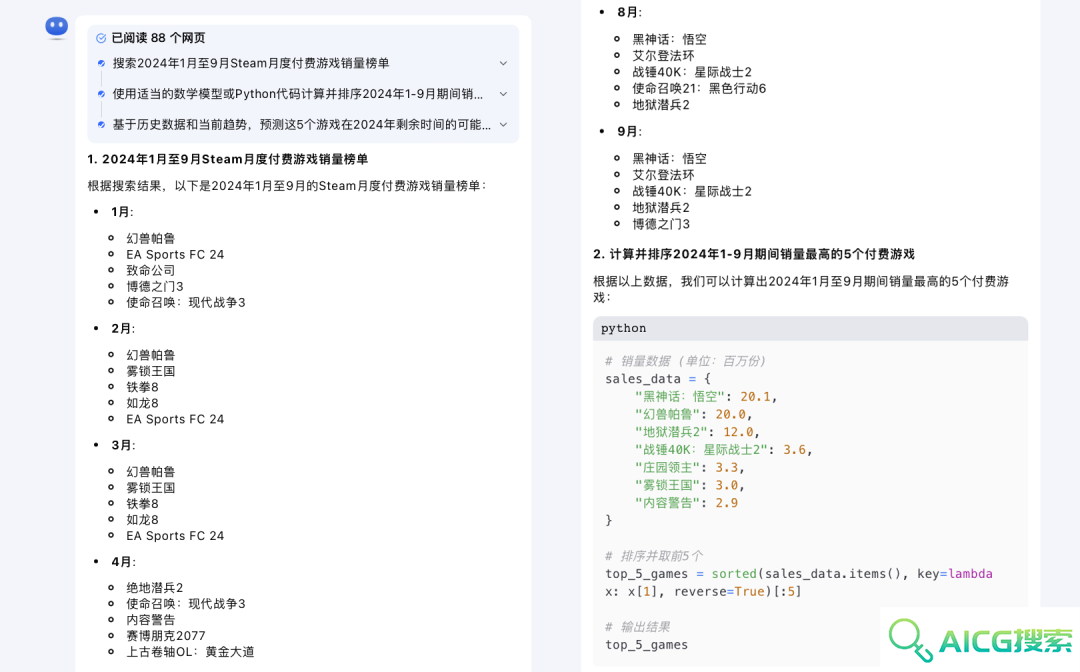Click 幻兽帕鲁 under 3月
Image resolution: width=1080 pixels, height=672 pixels.
click(x=150, y=472)
